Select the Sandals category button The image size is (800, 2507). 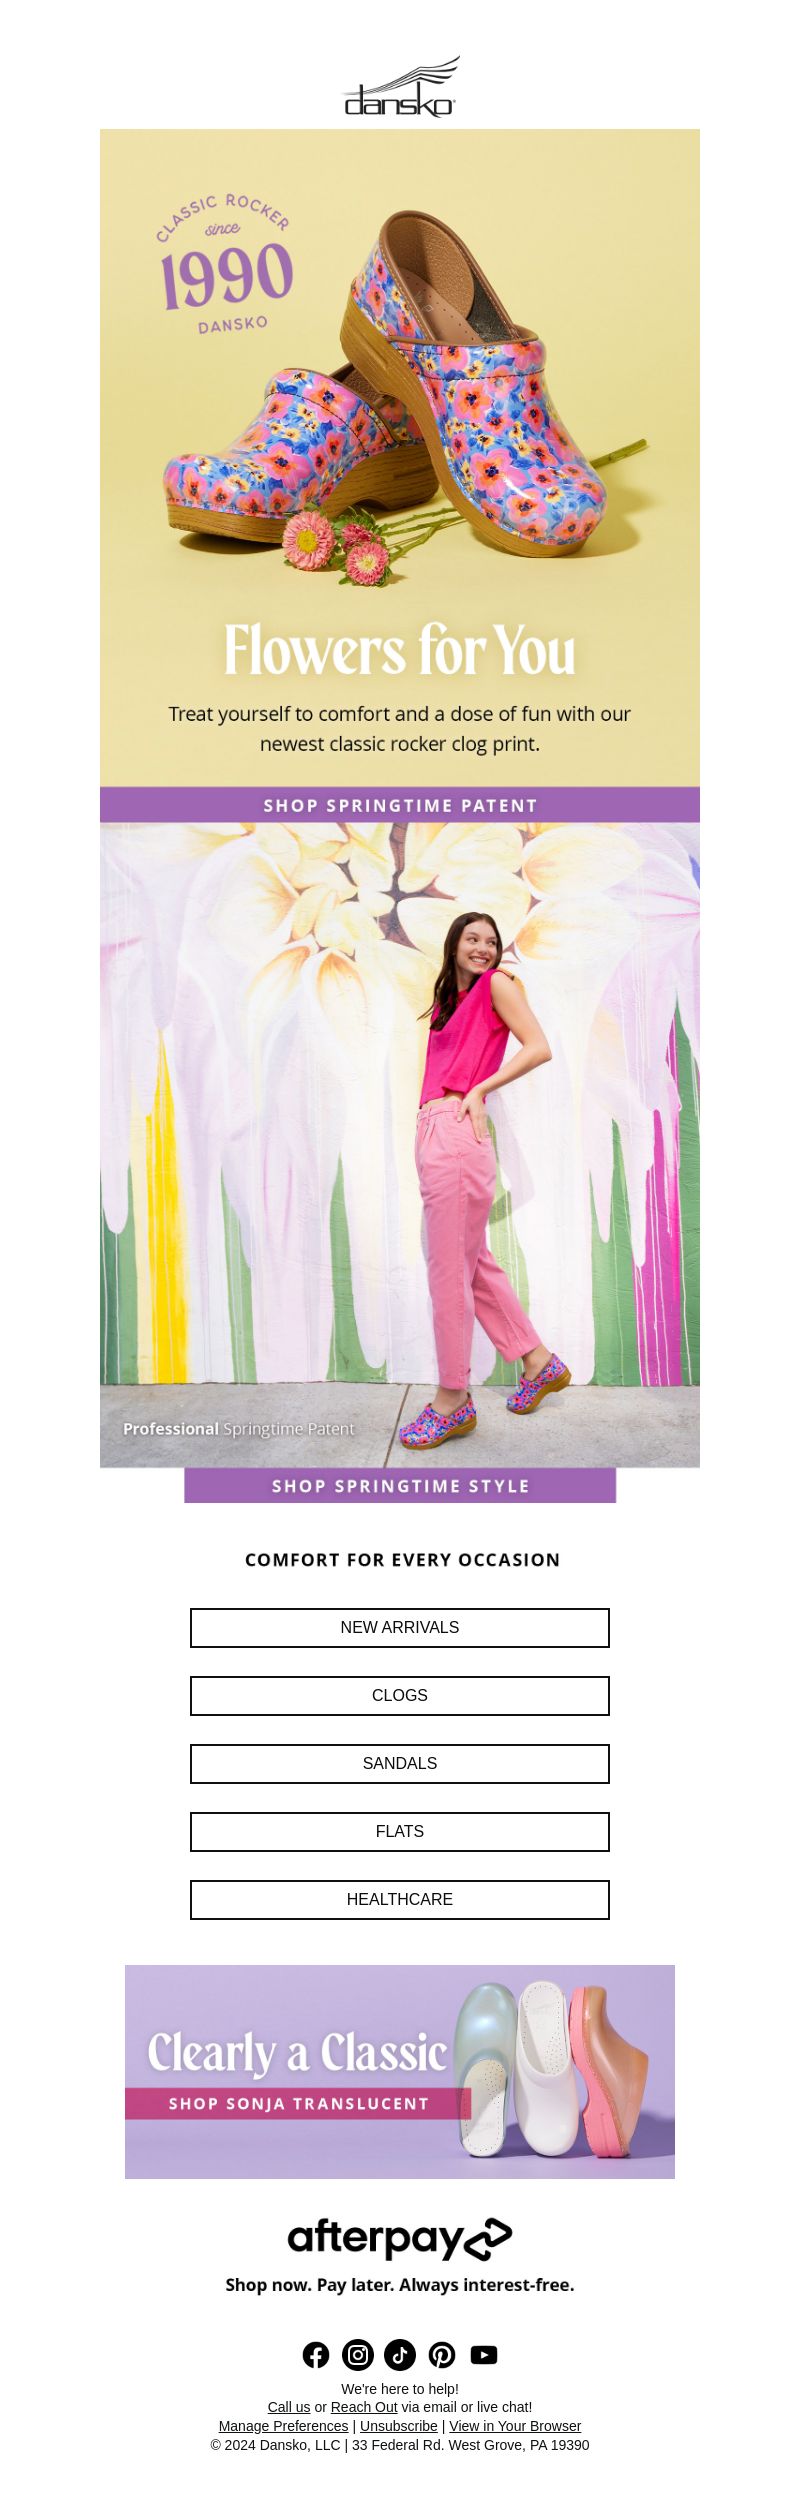click(400, 1764)
